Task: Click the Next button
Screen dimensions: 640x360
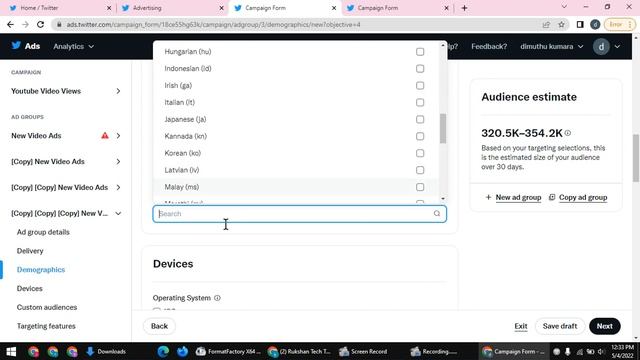Action: coord(604,326)
